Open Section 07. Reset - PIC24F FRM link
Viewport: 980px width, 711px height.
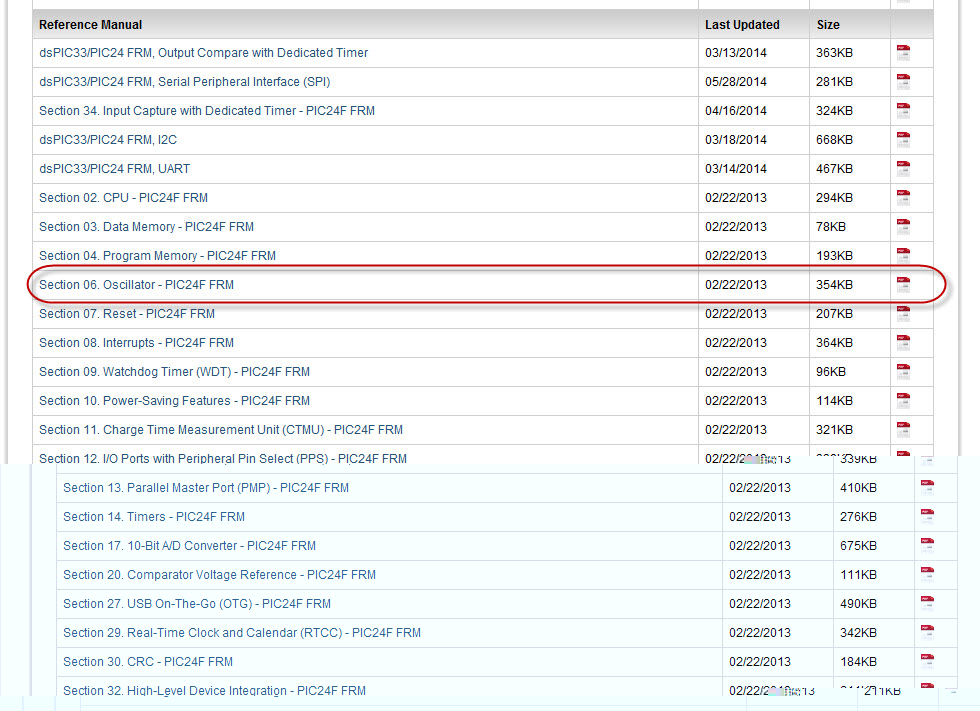pos(127,314)
